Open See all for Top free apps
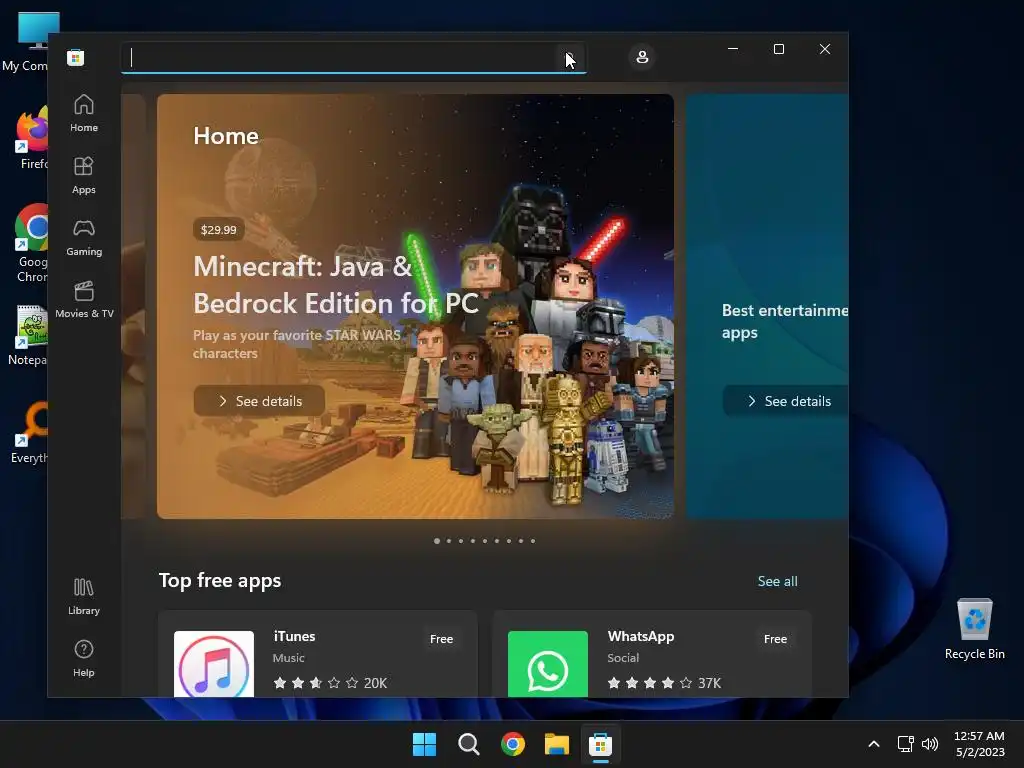The height and width of the screenshot is (768, 1024). point(777,581)
